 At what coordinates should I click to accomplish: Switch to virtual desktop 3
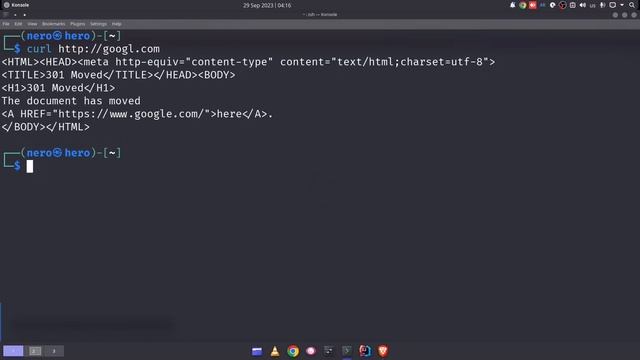(54, 351)
